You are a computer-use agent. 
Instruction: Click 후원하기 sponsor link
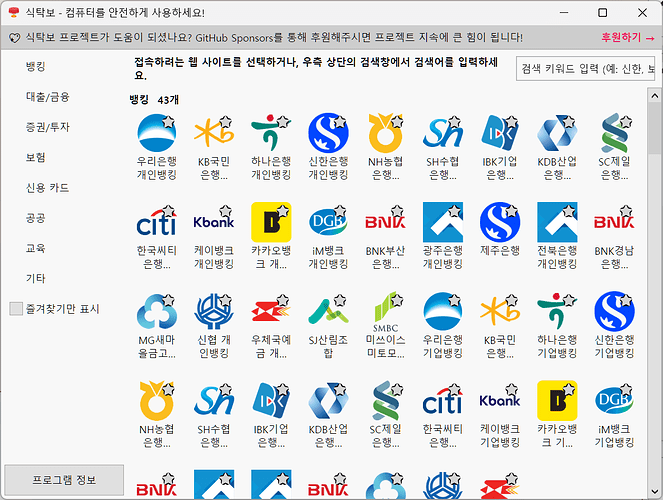[627, 37]
